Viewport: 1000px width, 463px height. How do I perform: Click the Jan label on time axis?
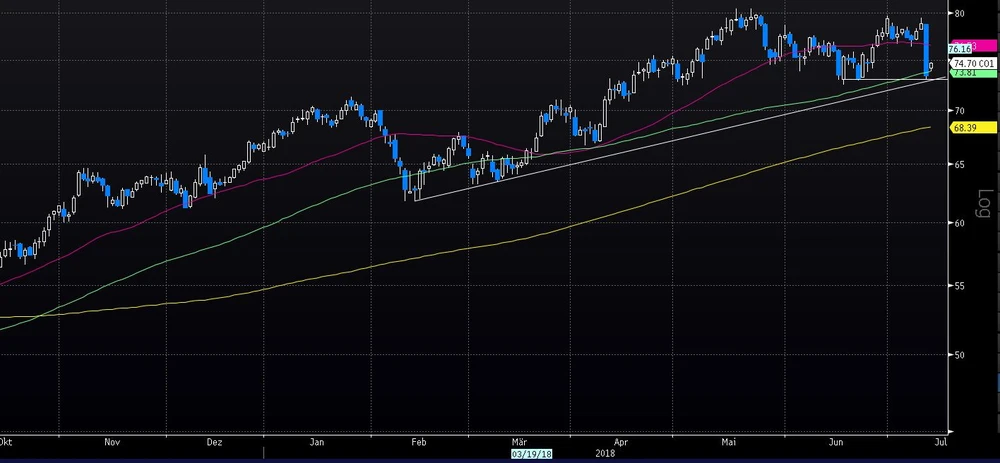(x=317, y=439)
